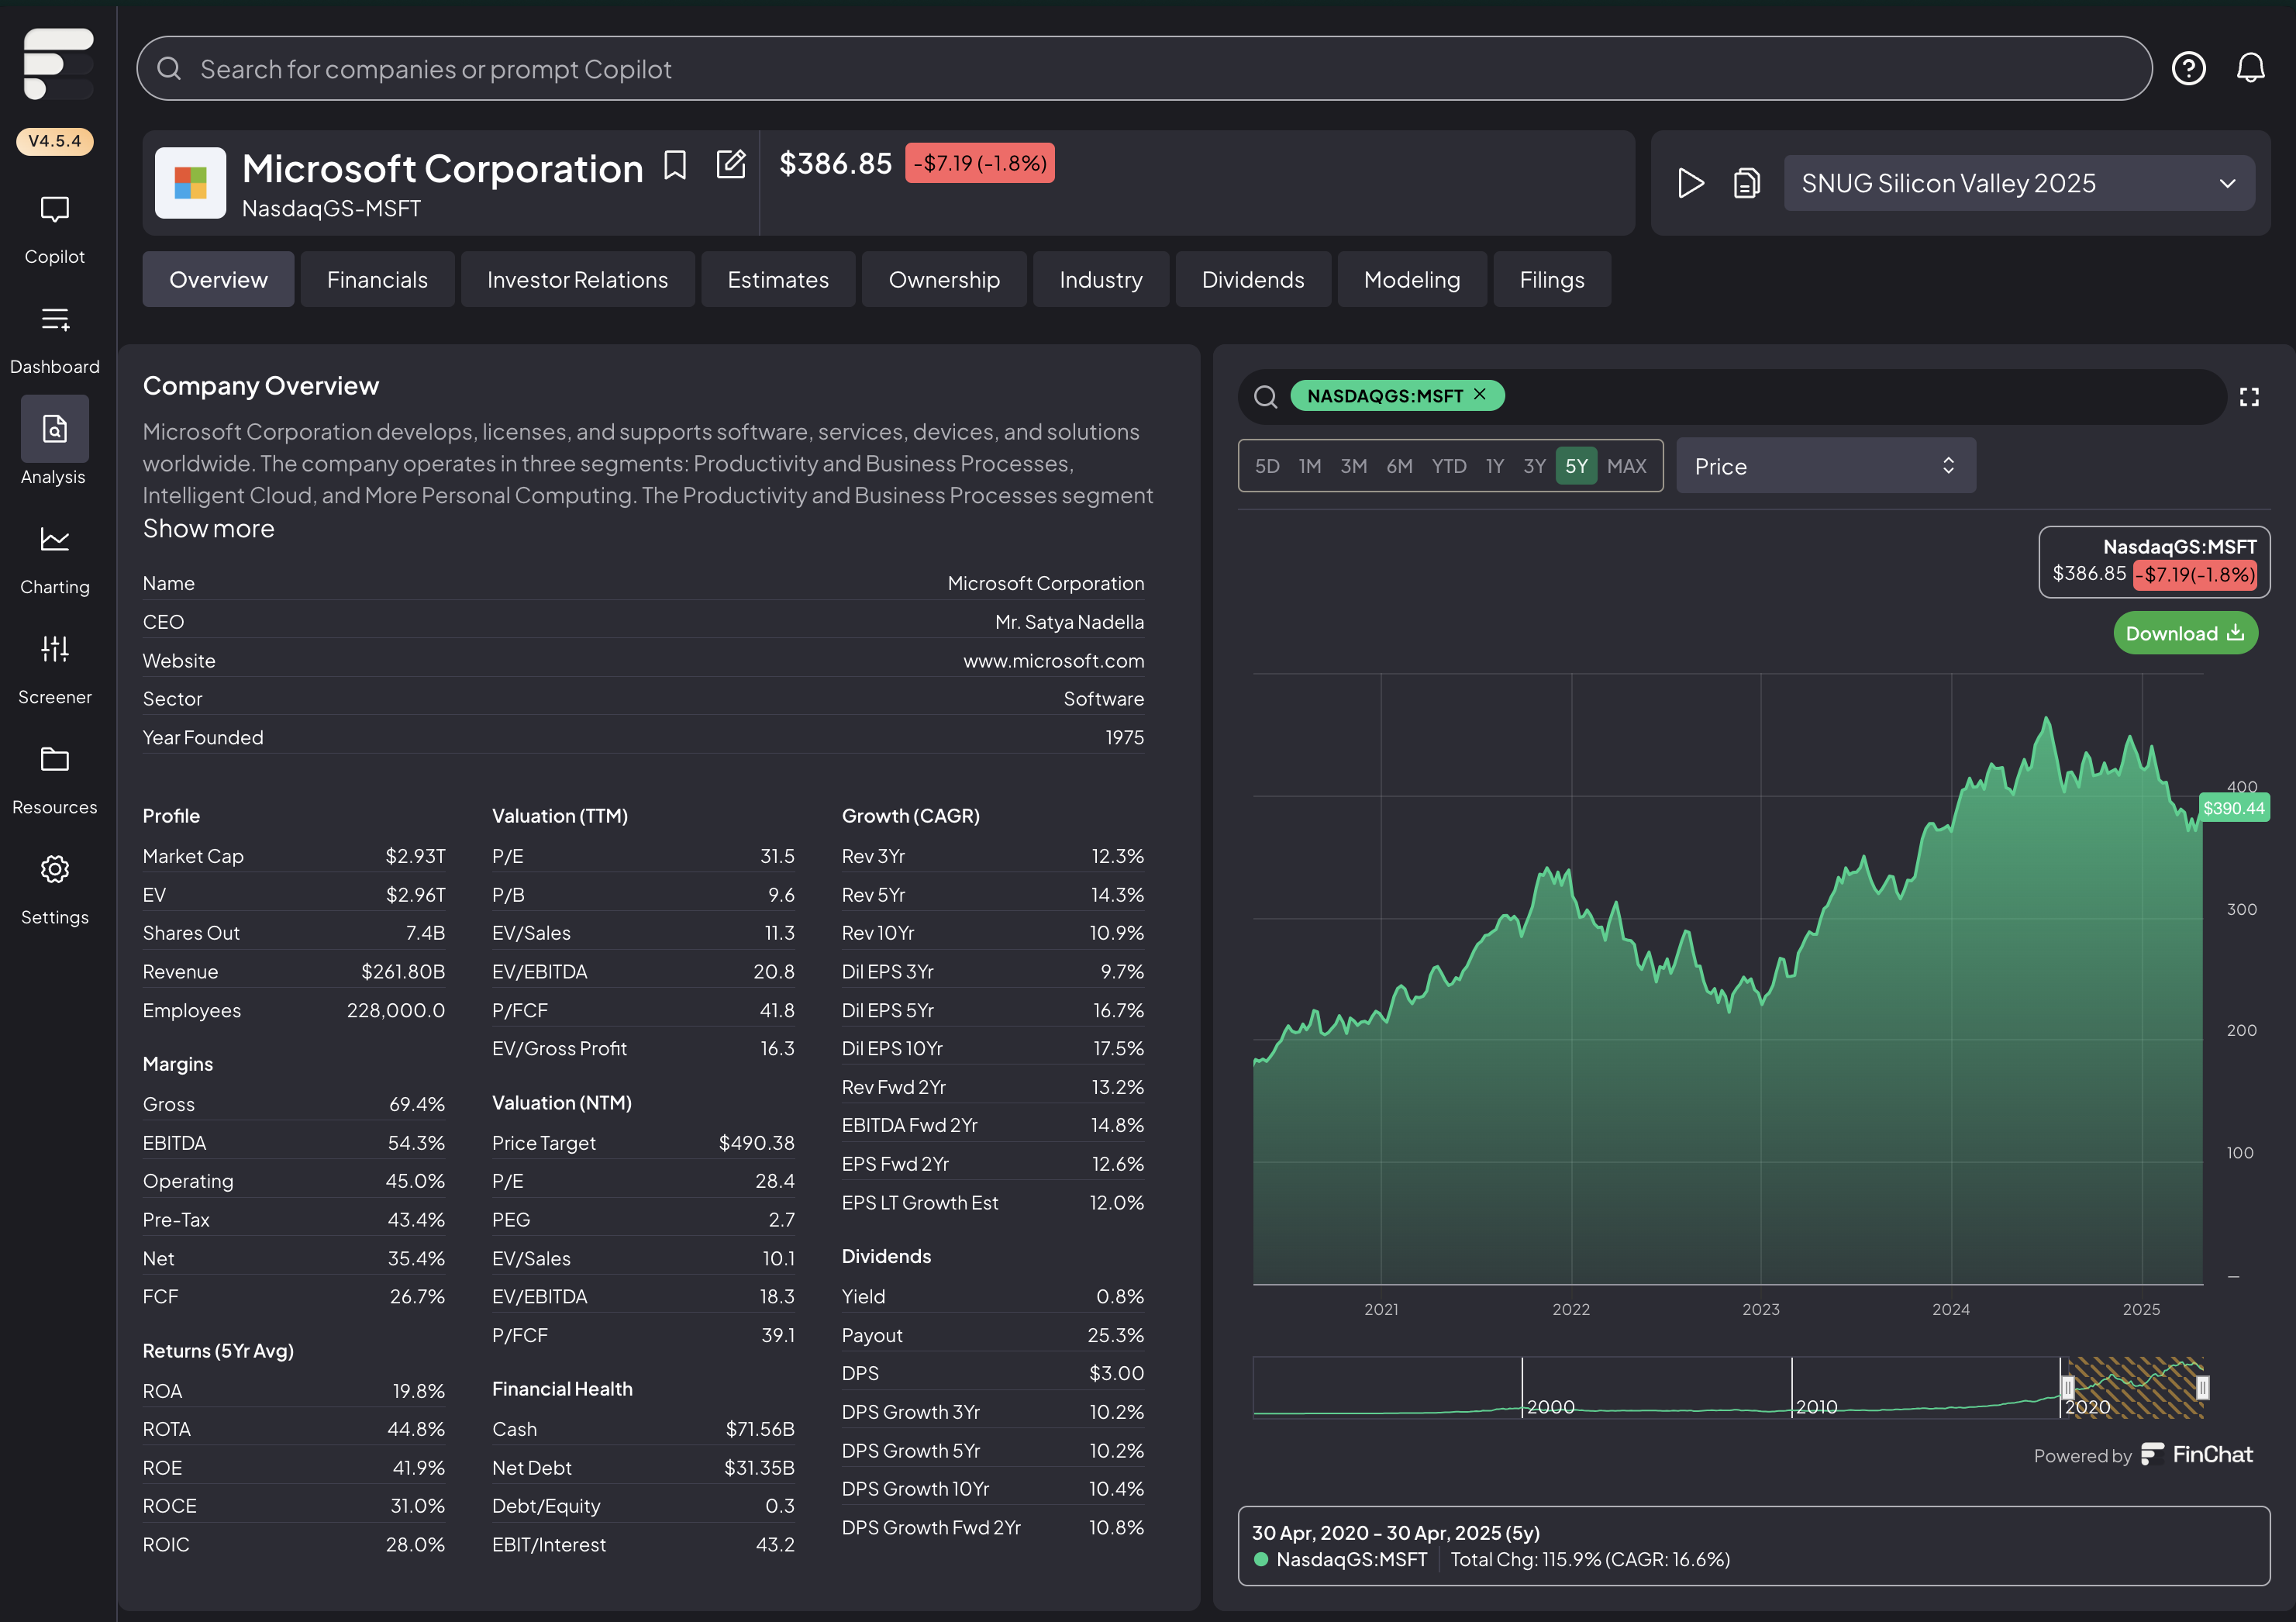Screen dimensions: 2296x1622
Task: Click the transcript copy document icon
Action: 1746,183
